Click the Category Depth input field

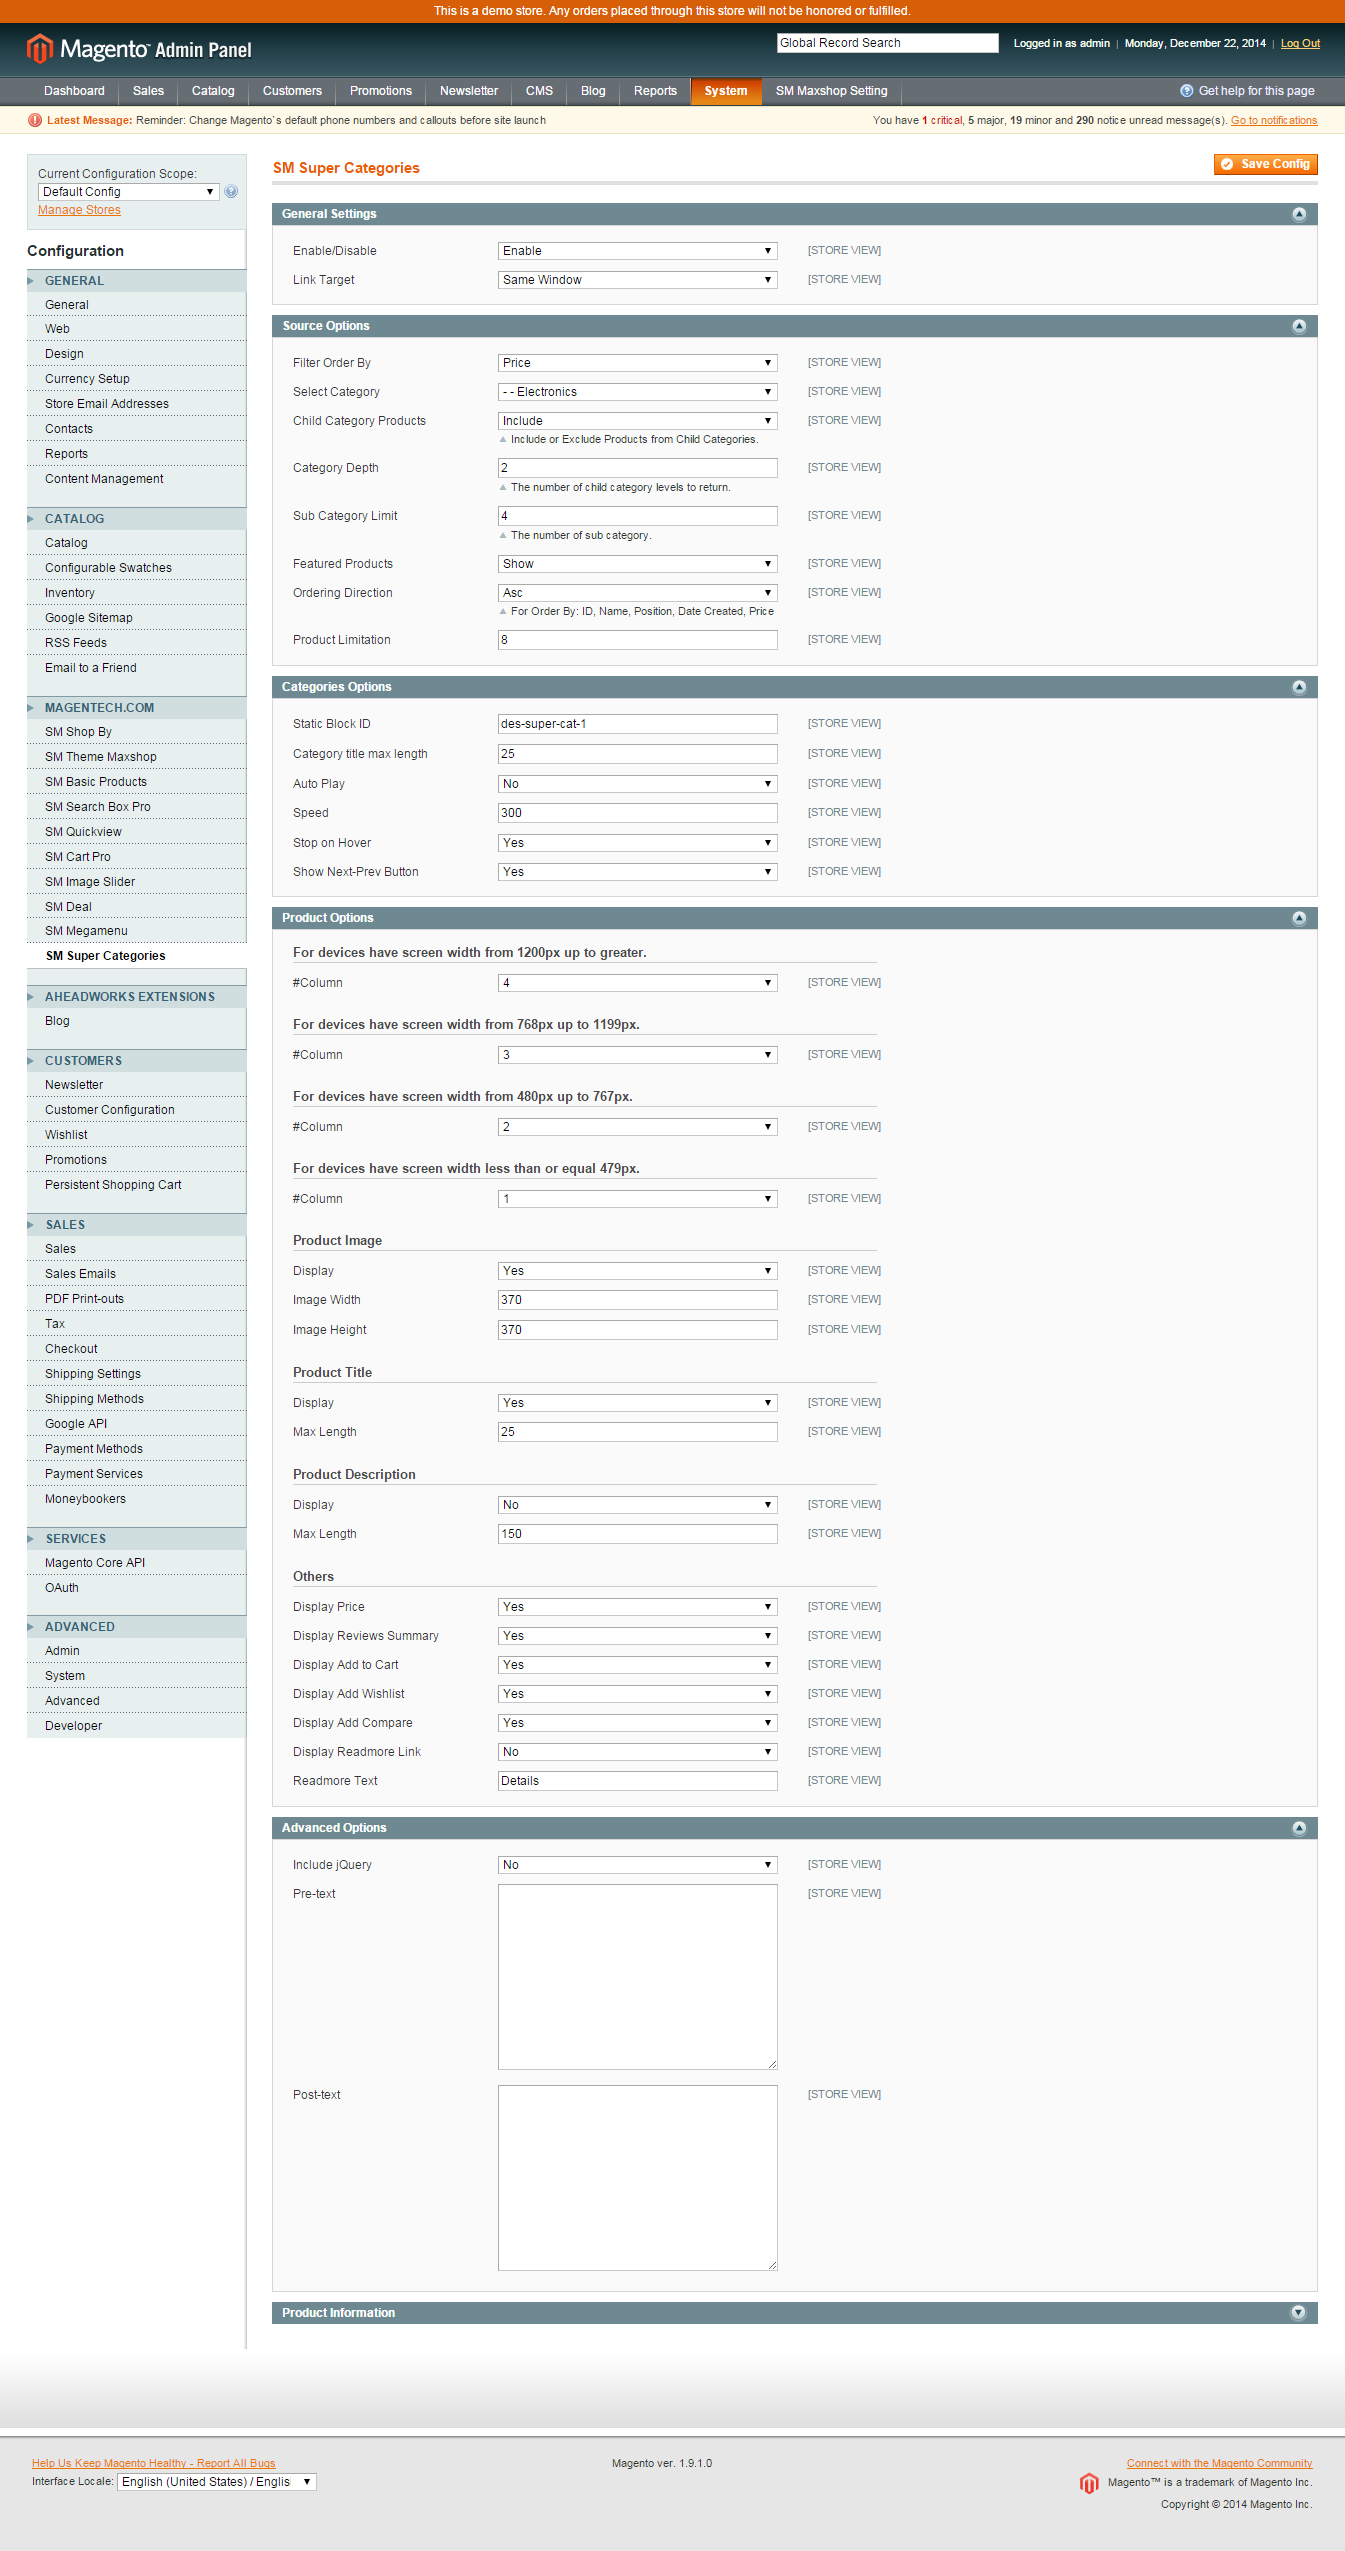coord(637,468)
